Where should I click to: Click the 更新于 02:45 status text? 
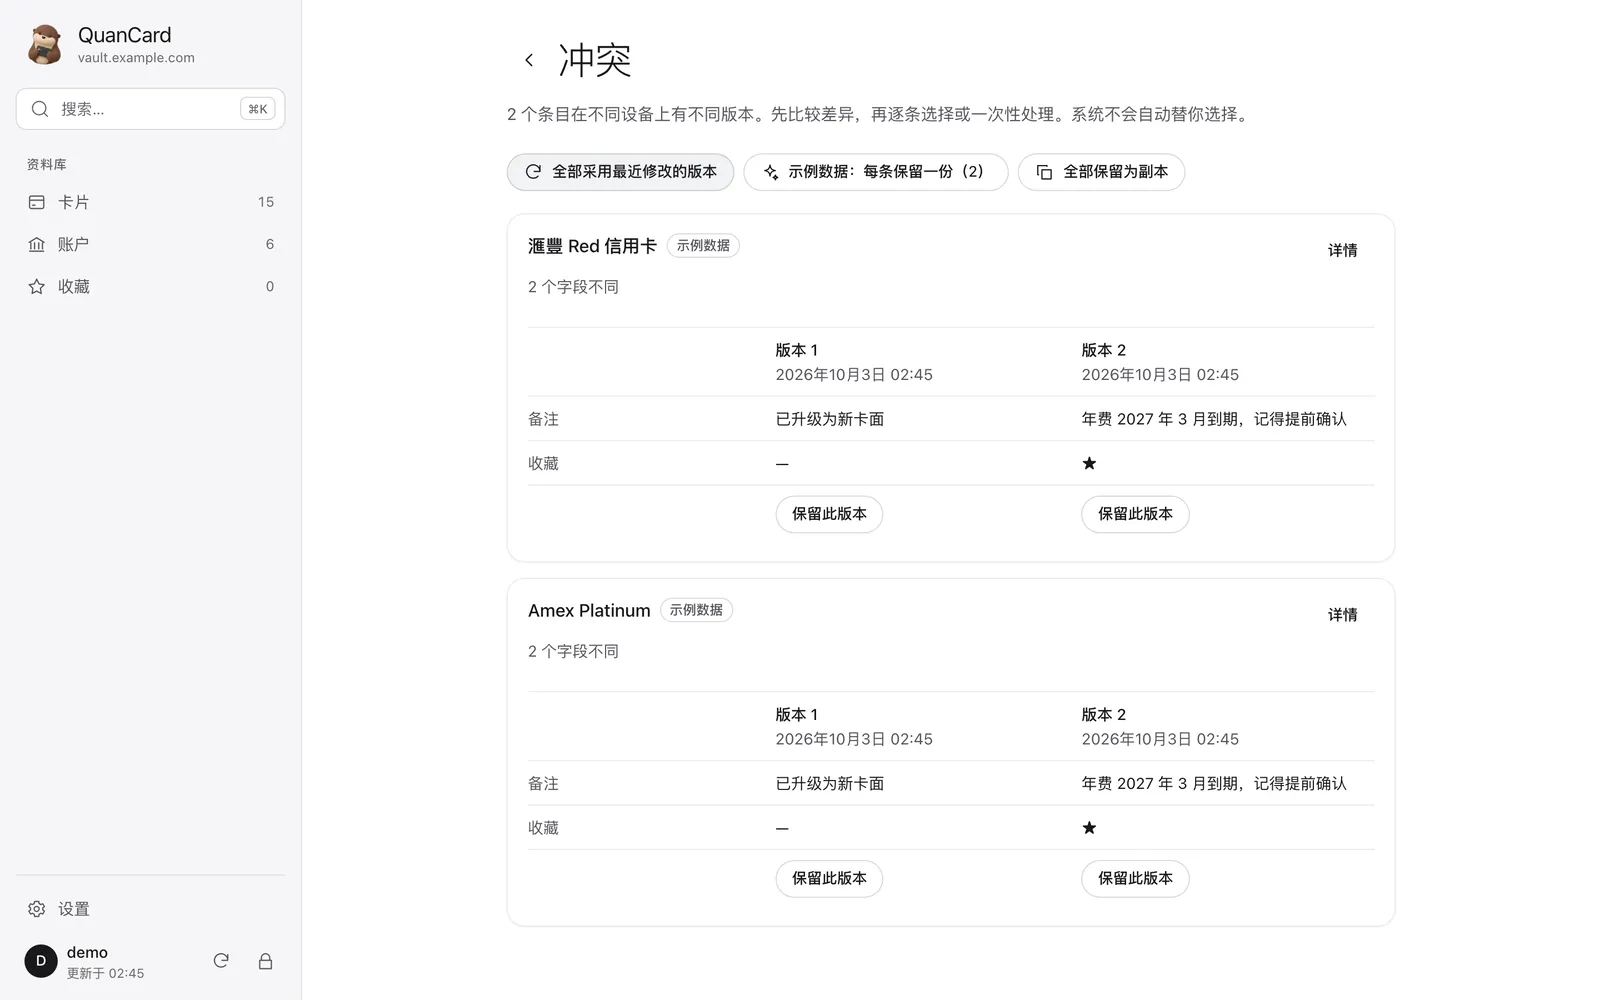pos(105,973)
